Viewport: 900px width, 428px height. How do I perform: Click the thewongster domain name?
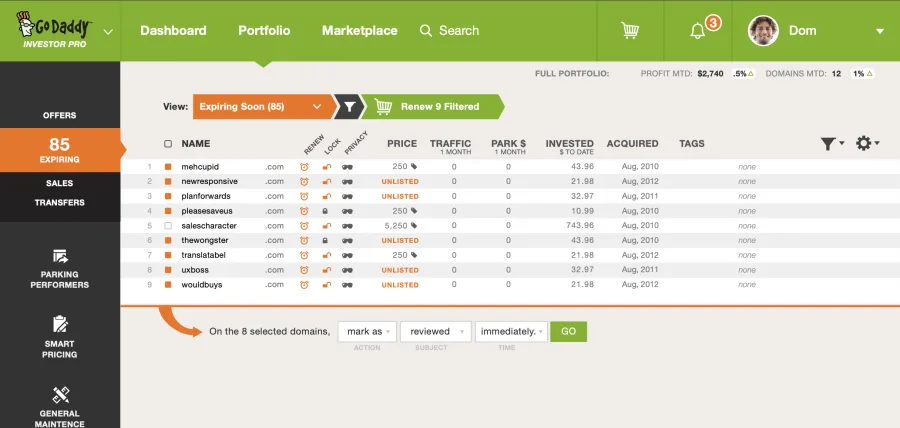click(205, 240)
